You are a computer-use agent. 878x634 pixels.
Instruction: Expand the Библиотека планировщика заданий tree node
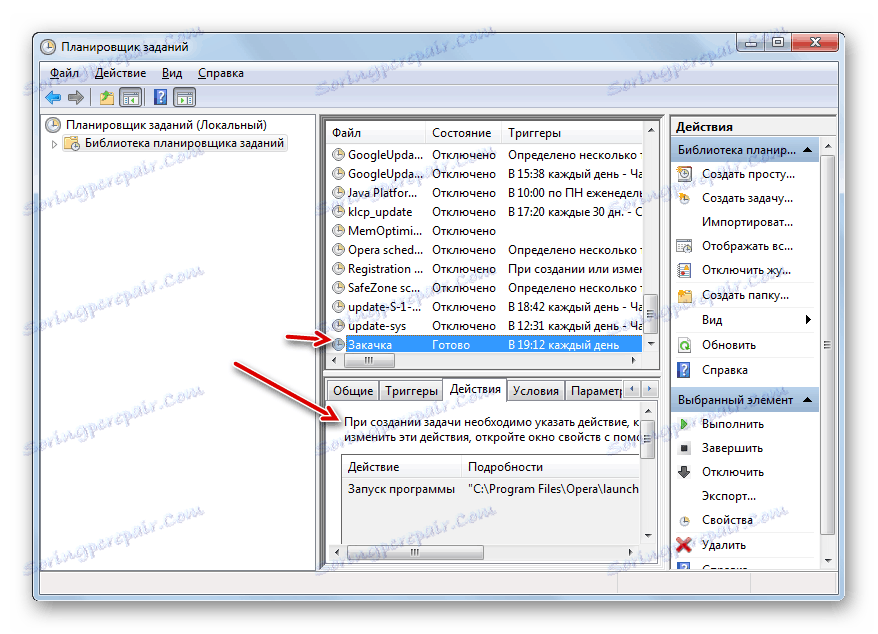click(54, 144)
